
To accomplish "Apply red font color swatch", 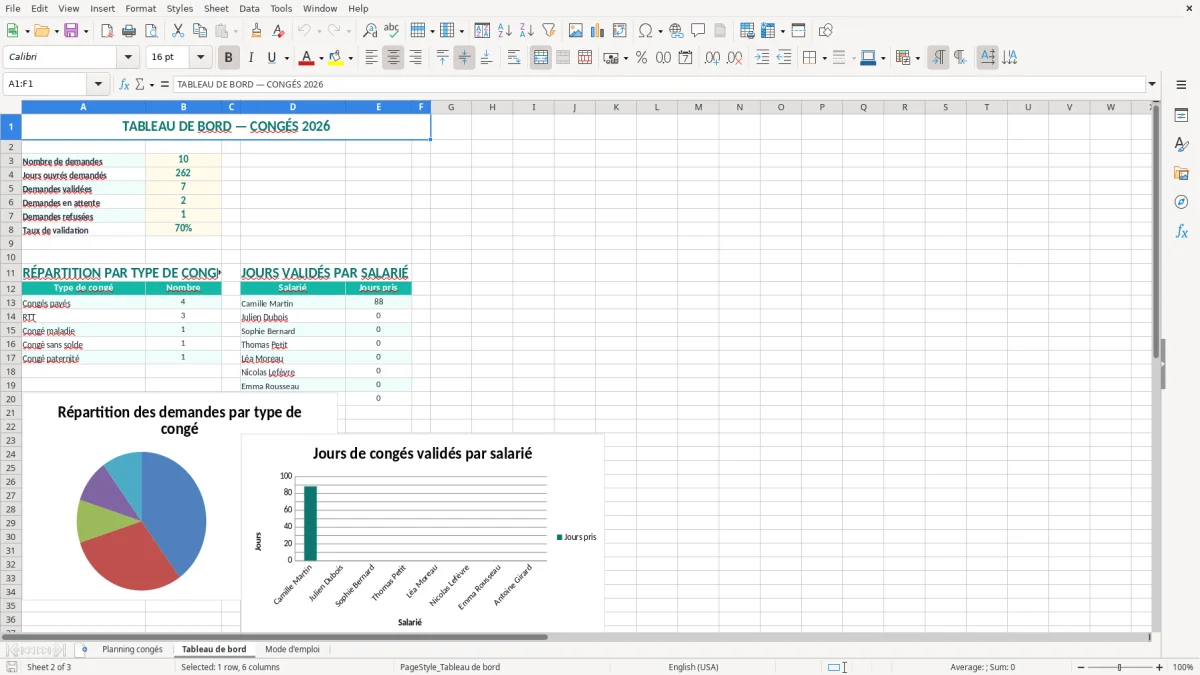I will [x=307, y=58].
